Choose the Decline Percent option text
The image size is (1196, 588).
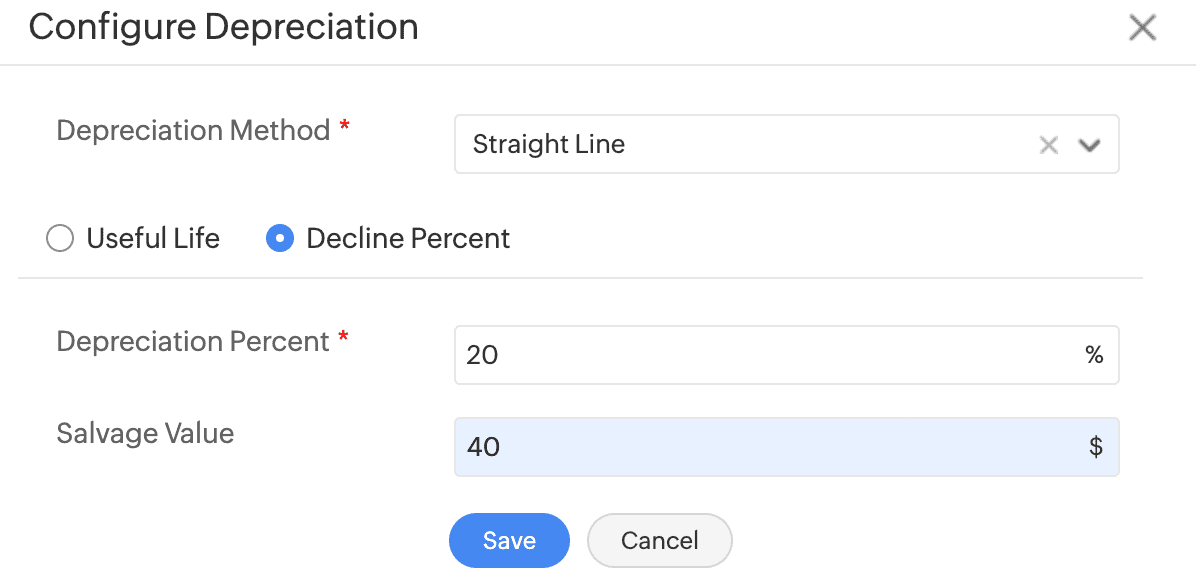click(408, 239)
